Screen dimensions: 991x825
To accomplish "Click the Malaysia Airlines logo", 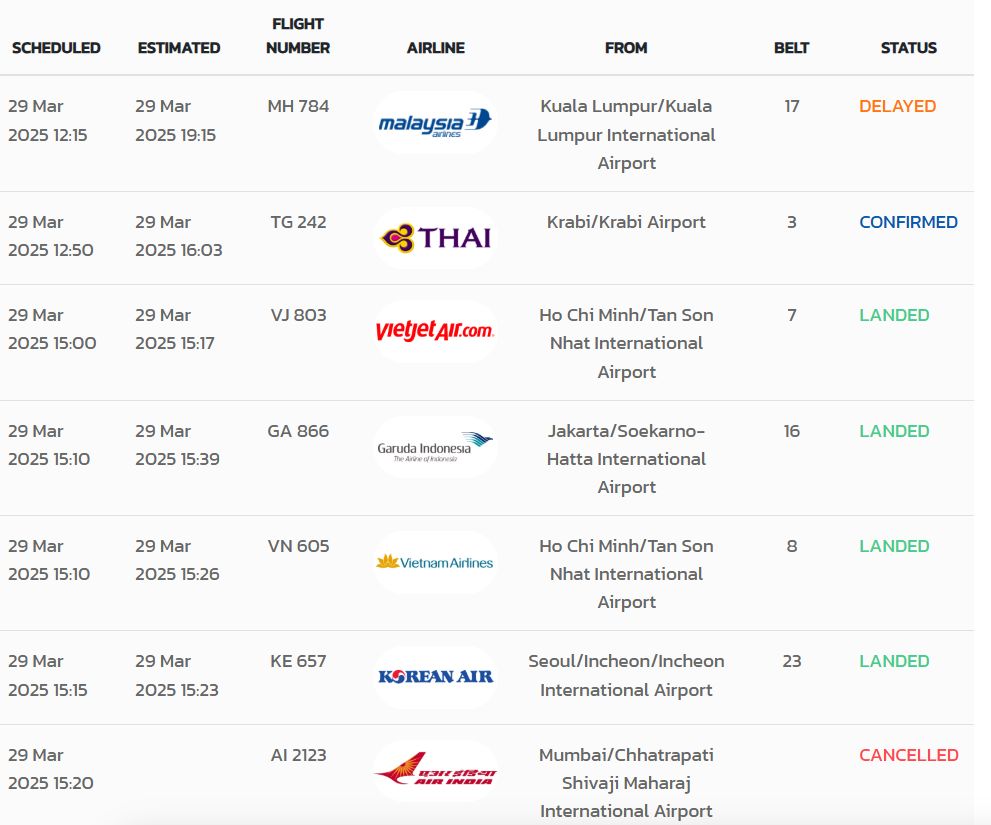I will click(x=435, y=122).
